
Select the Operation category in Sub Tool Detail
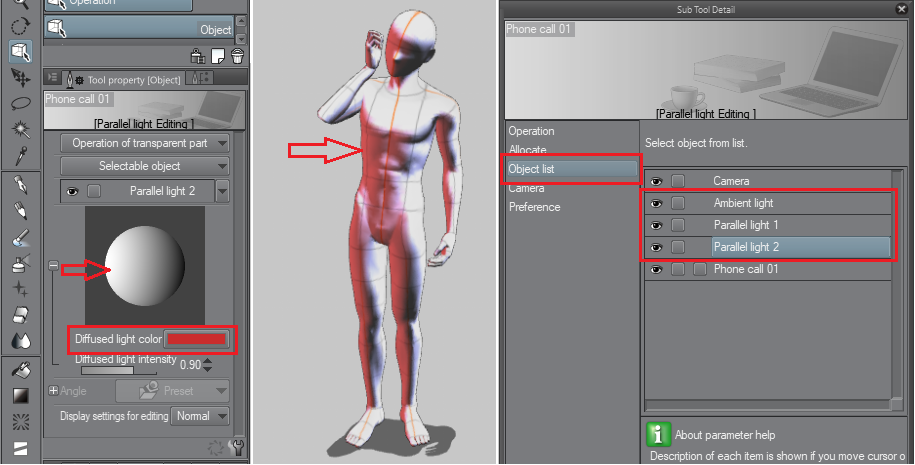click(531, 131)
